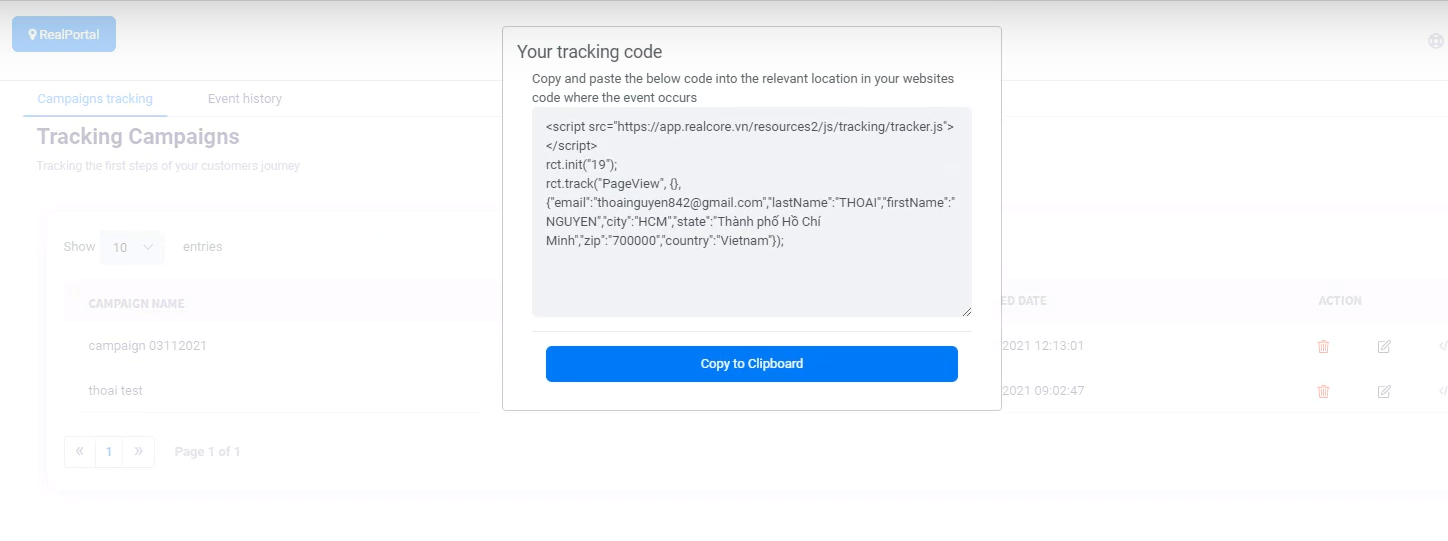The image size is (1448, 541).
Task: Copy tracking code to clipboard
Action: [752, 364]
